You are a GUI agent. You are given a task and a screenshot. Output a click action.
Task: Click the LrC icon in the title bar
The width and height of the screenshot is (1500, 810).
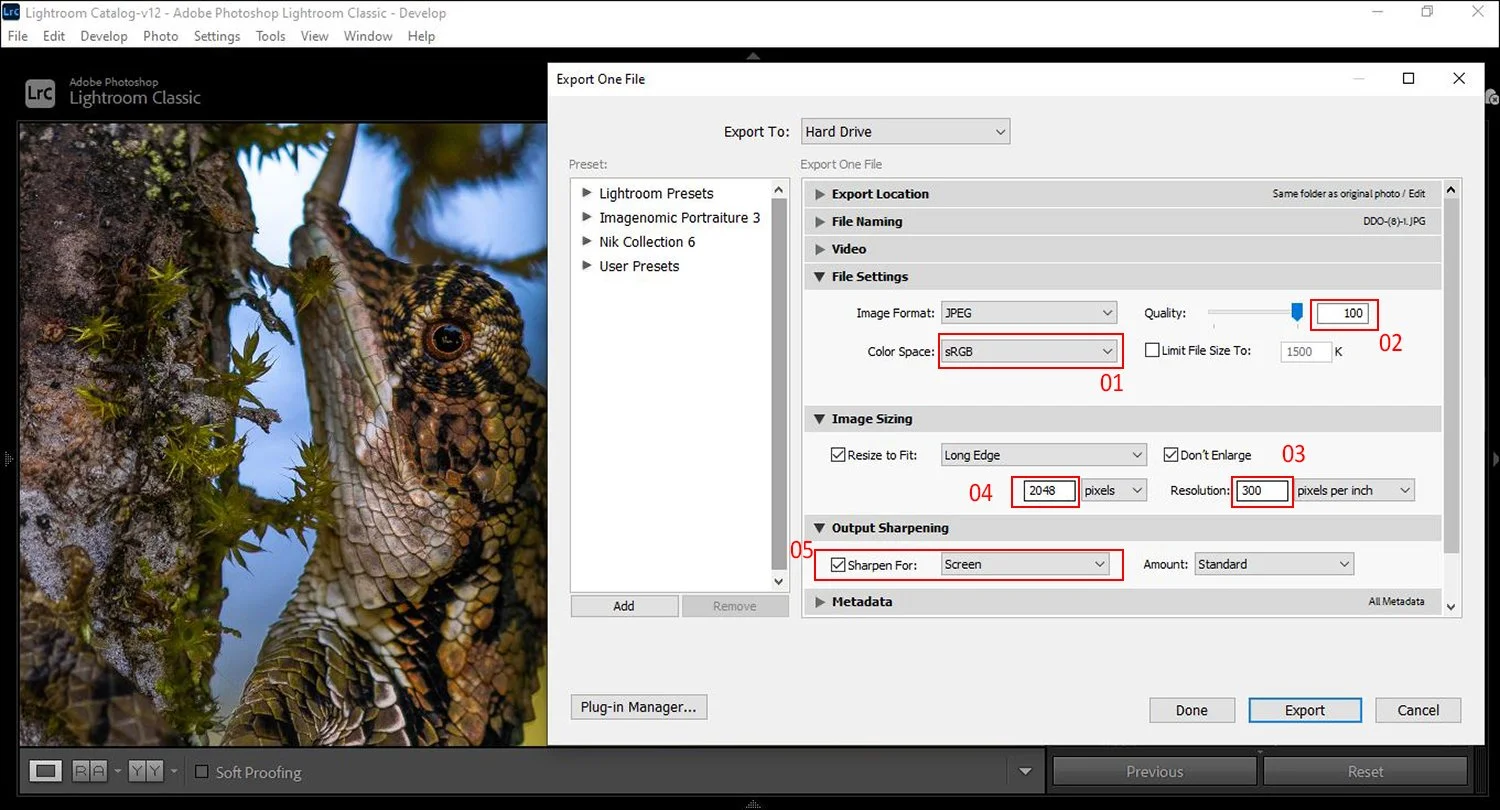(x=12, y=12)
